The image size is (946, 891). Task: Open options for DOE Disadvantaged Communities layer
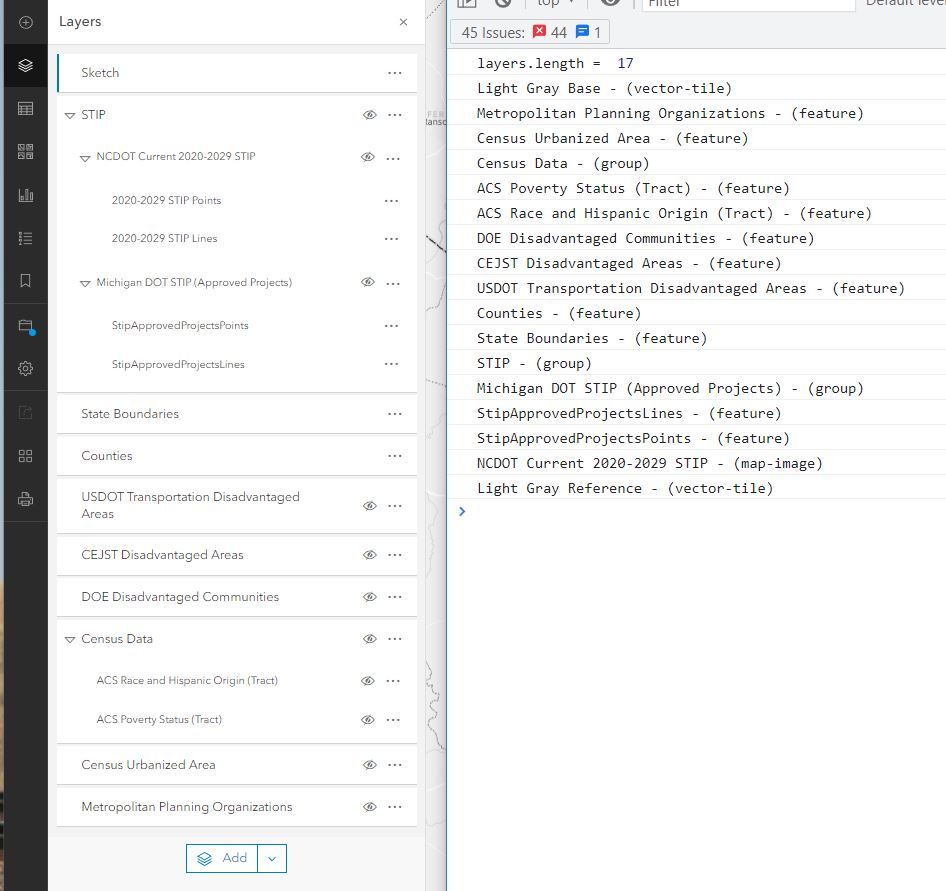(395, 597)
